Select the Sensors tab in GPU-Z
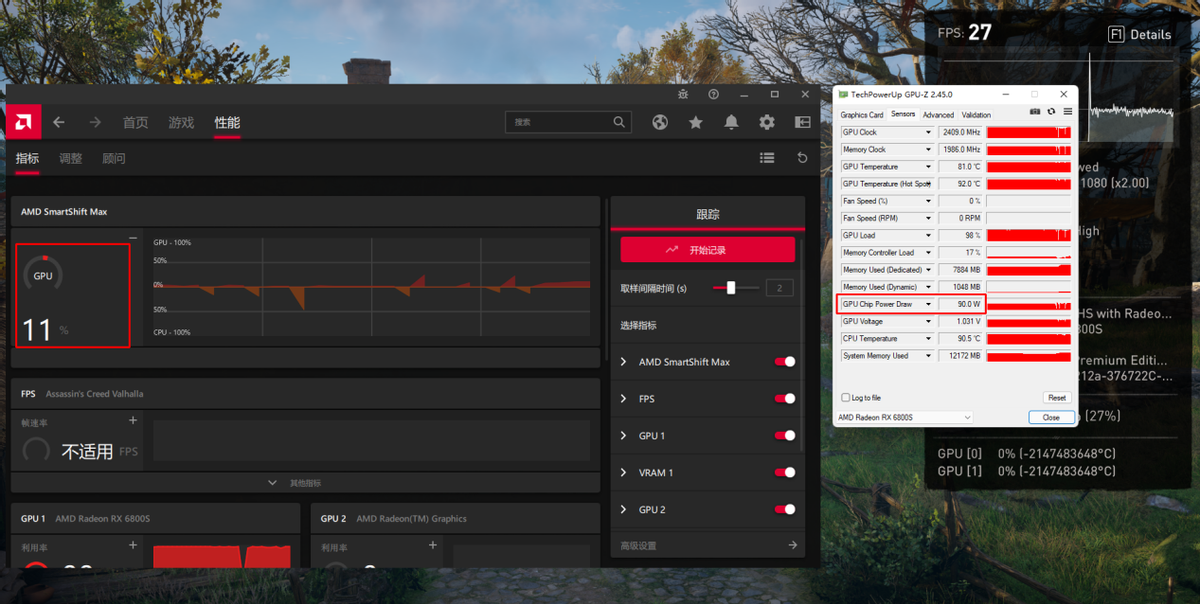Image resolution: width=1200 pixels, height=604 pixels. coord(903,114)
